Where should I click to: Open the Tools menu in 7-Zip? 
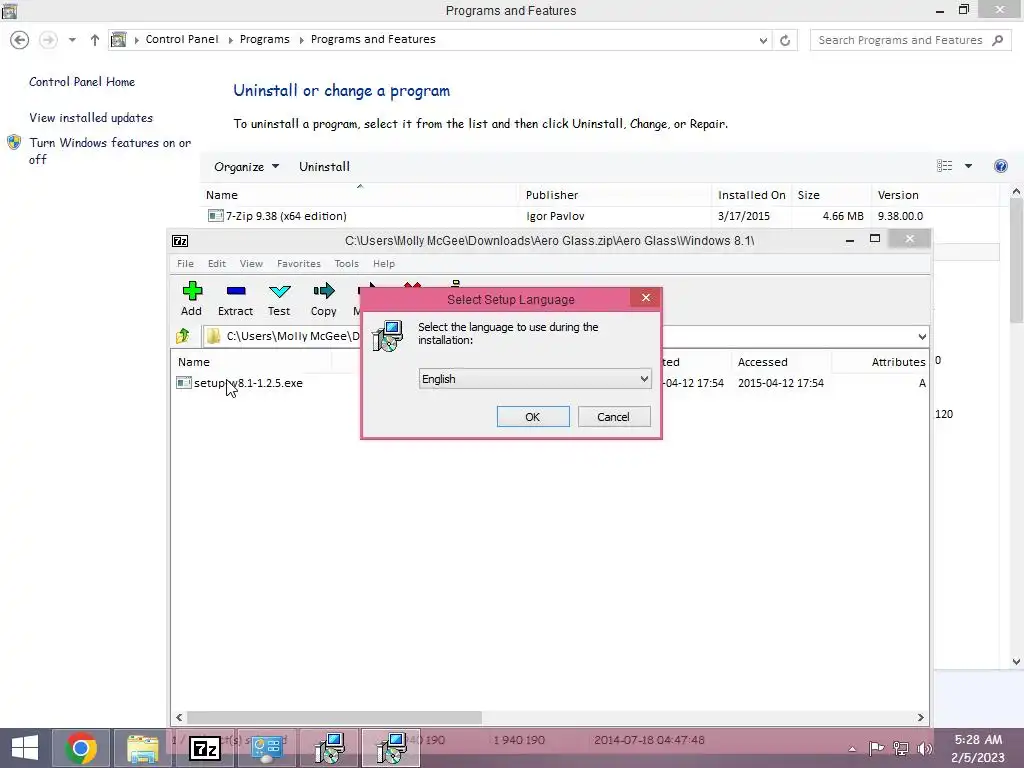pyautogui.click(x=346, y=263)
